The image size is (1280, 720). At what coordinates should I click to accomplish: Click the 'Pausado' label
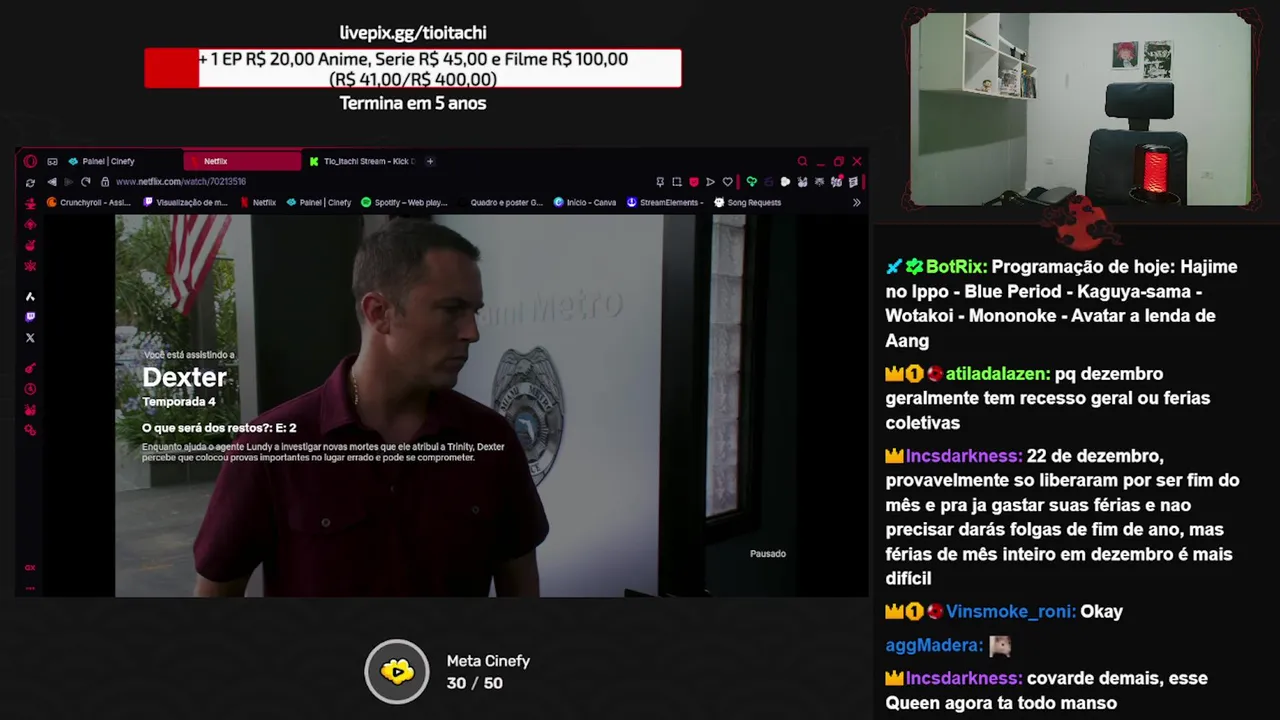click(768, 553)
